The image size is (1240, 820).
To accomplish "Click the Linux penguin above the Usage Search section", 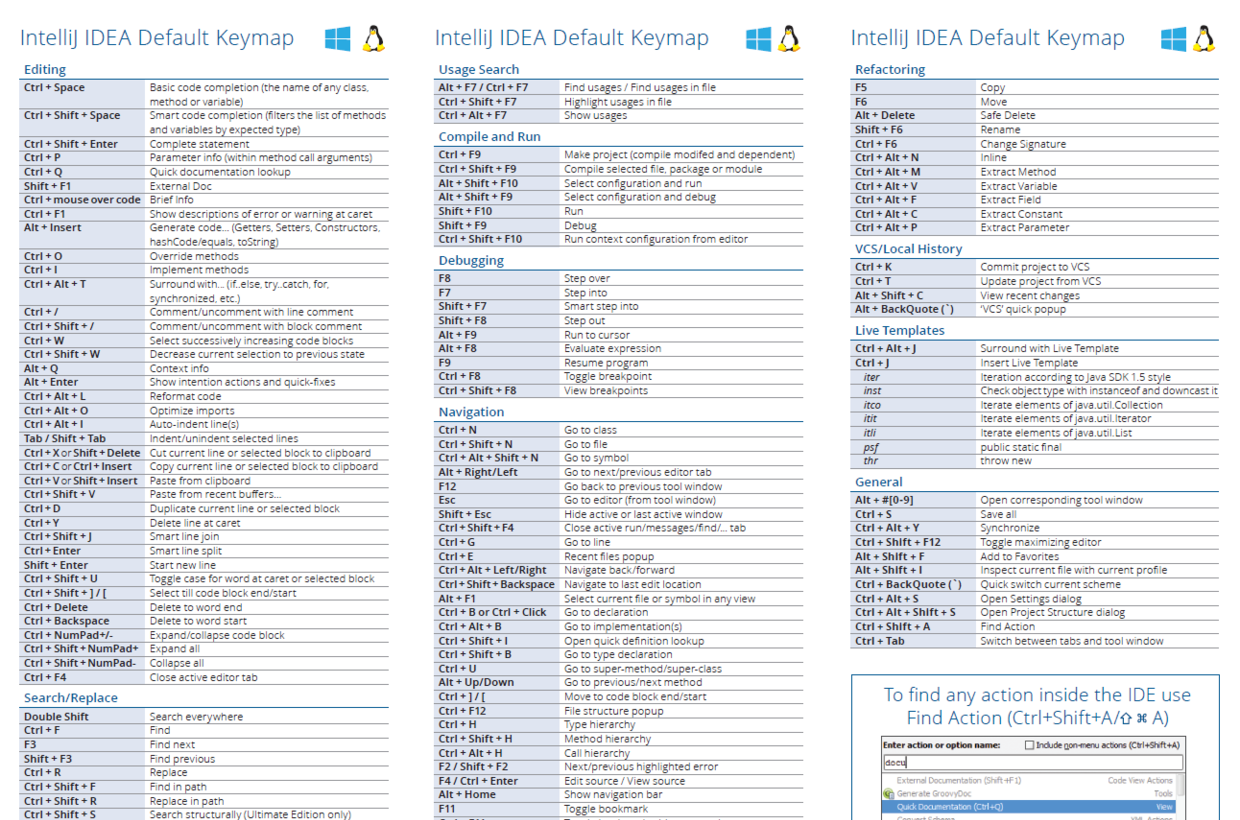I will (x=789, y=39).
